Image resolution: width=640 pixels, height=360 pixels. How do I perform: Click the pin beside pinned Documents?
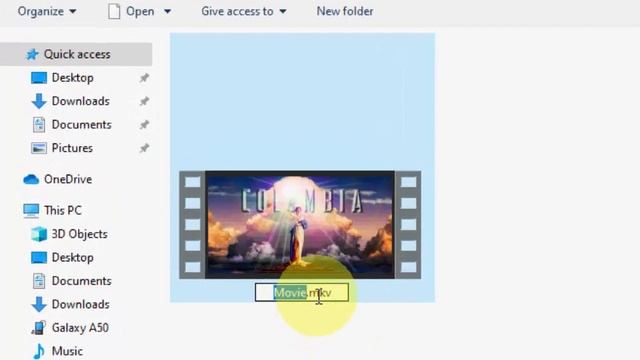coord(144,125)
